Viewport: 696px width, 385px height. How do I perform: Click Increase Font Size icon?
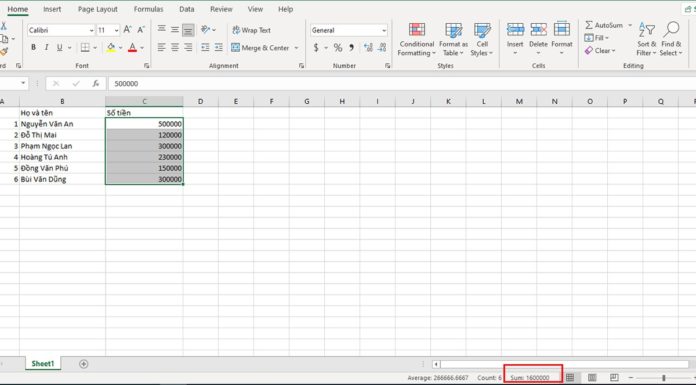pos(127,30)
